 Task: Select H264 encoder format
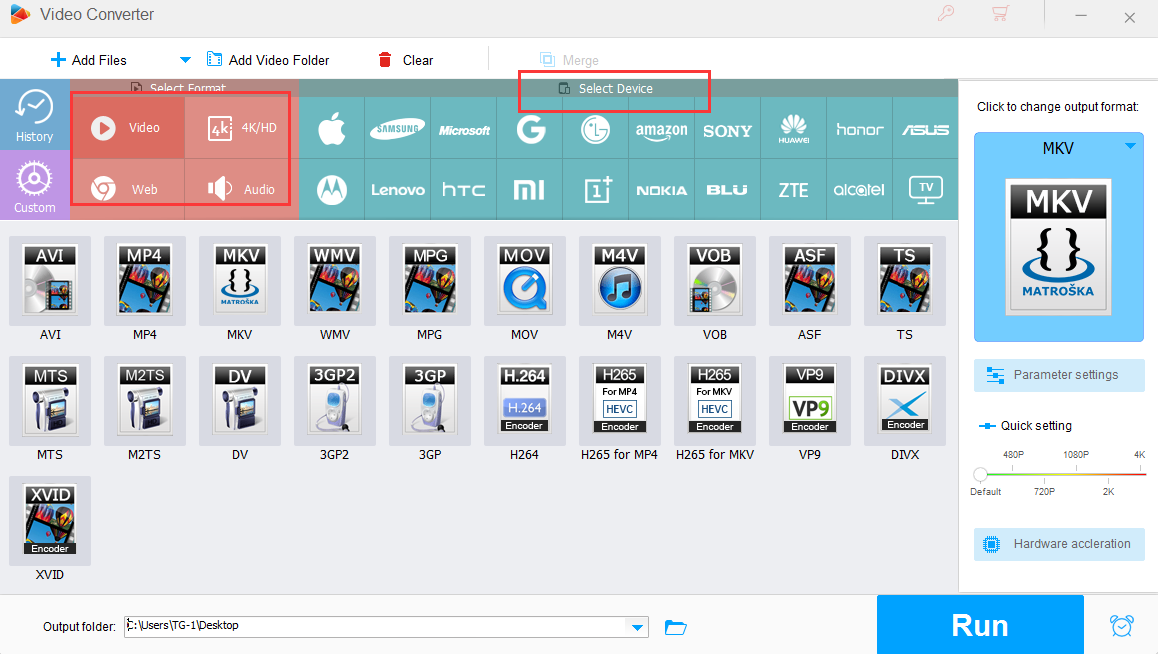tap(524, 401)
